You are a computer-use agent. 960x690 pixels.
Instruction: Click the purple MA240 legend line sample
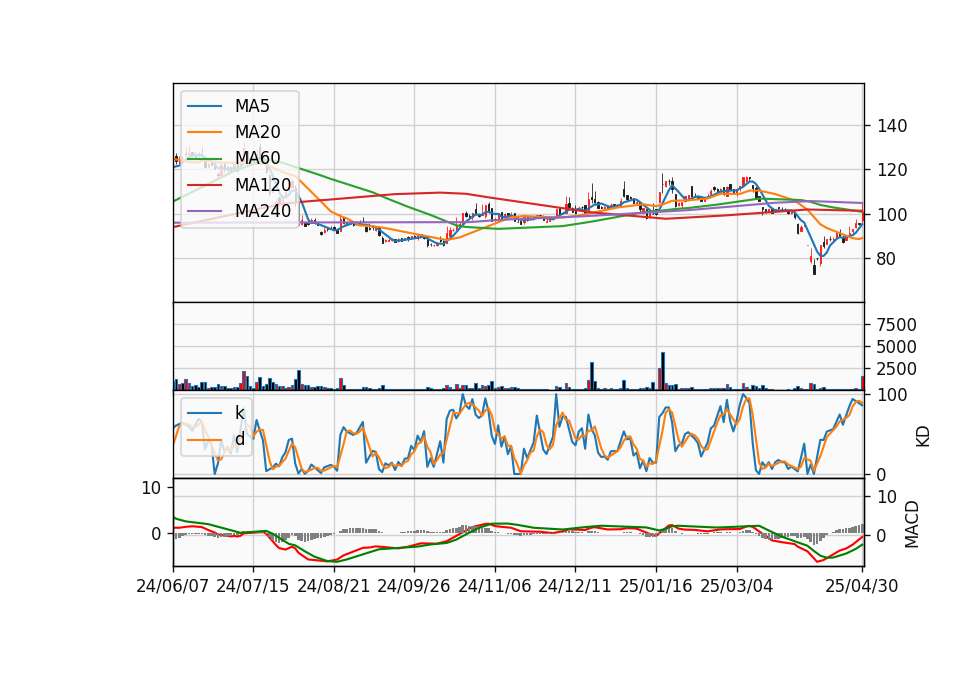coord(204,211)
